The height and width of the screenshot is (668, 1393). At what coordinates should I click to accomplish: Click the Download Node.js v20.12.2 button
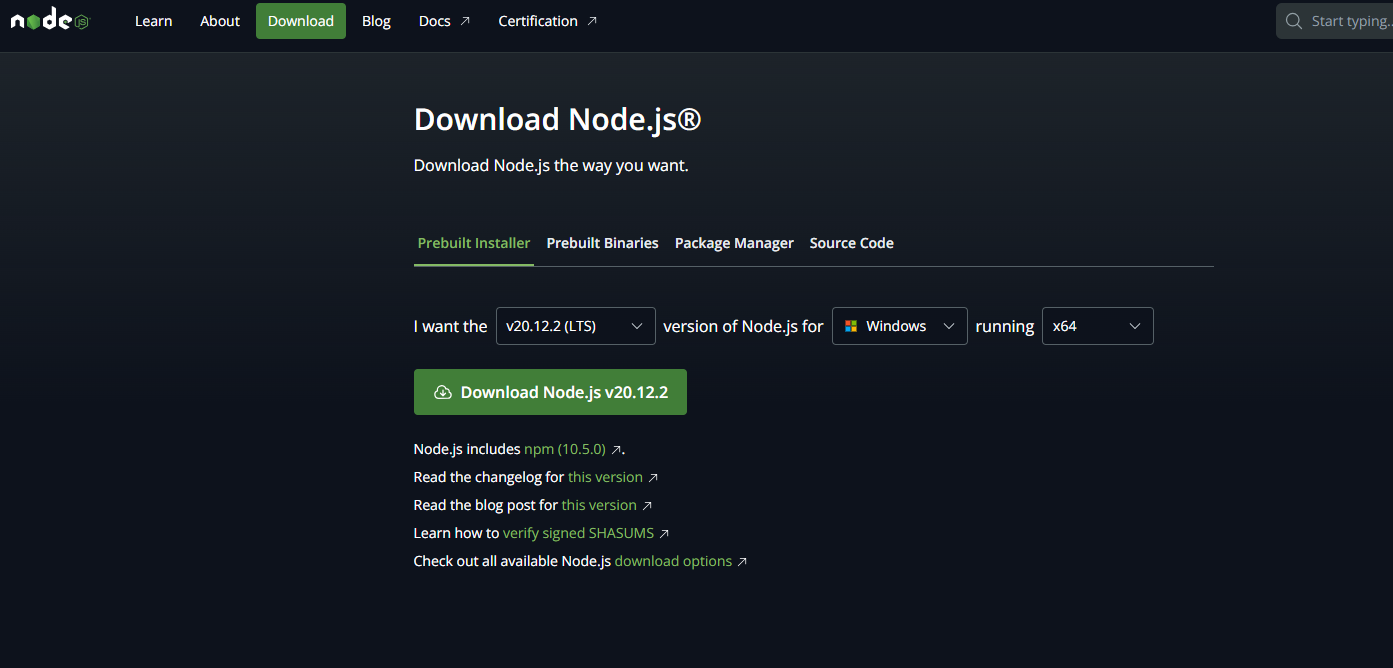[550, 392]
